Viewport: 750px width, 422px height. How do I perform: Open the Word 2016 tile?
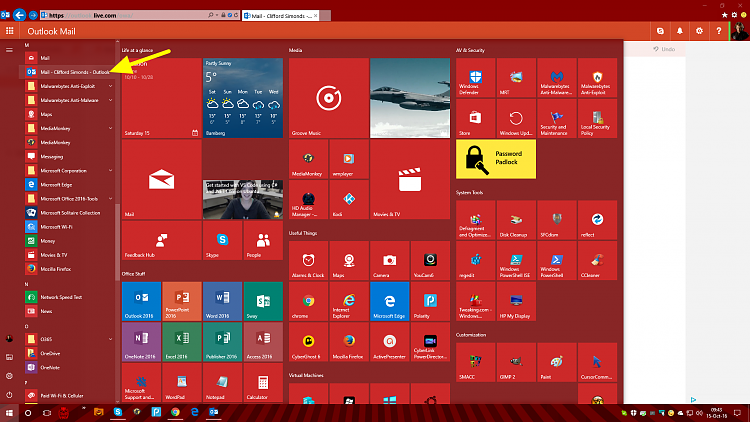pyautogui.click(x=222, y=301)
